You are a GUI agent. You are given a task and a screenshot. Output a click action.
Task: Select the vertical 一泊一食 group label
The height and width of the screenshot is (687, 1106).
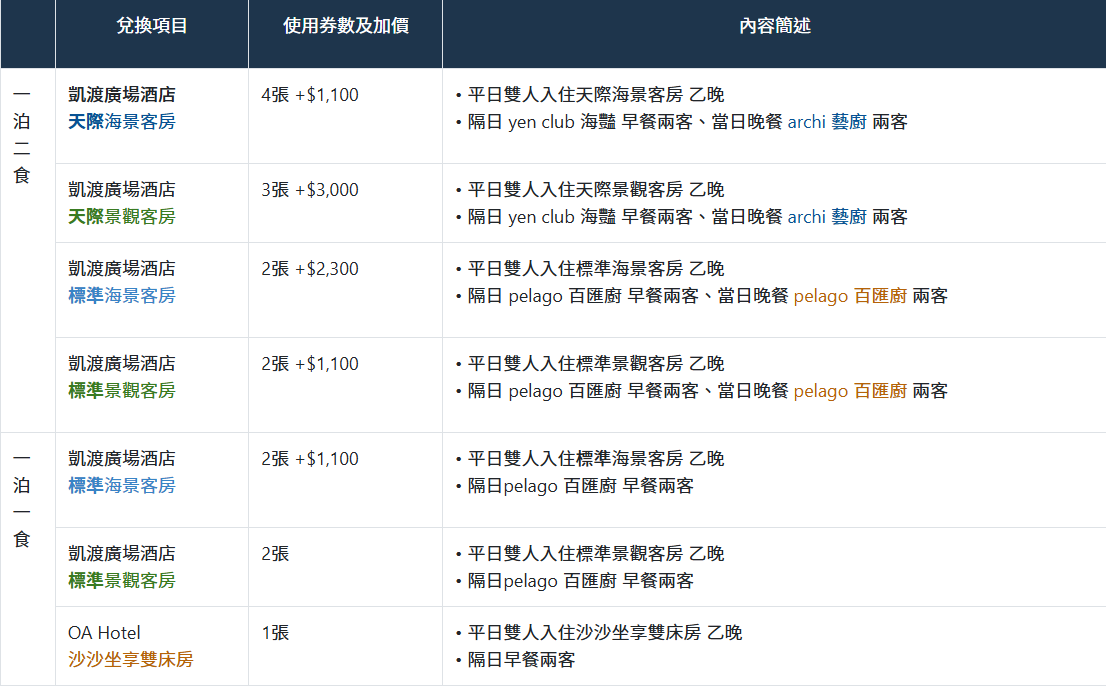click(22, 499)
